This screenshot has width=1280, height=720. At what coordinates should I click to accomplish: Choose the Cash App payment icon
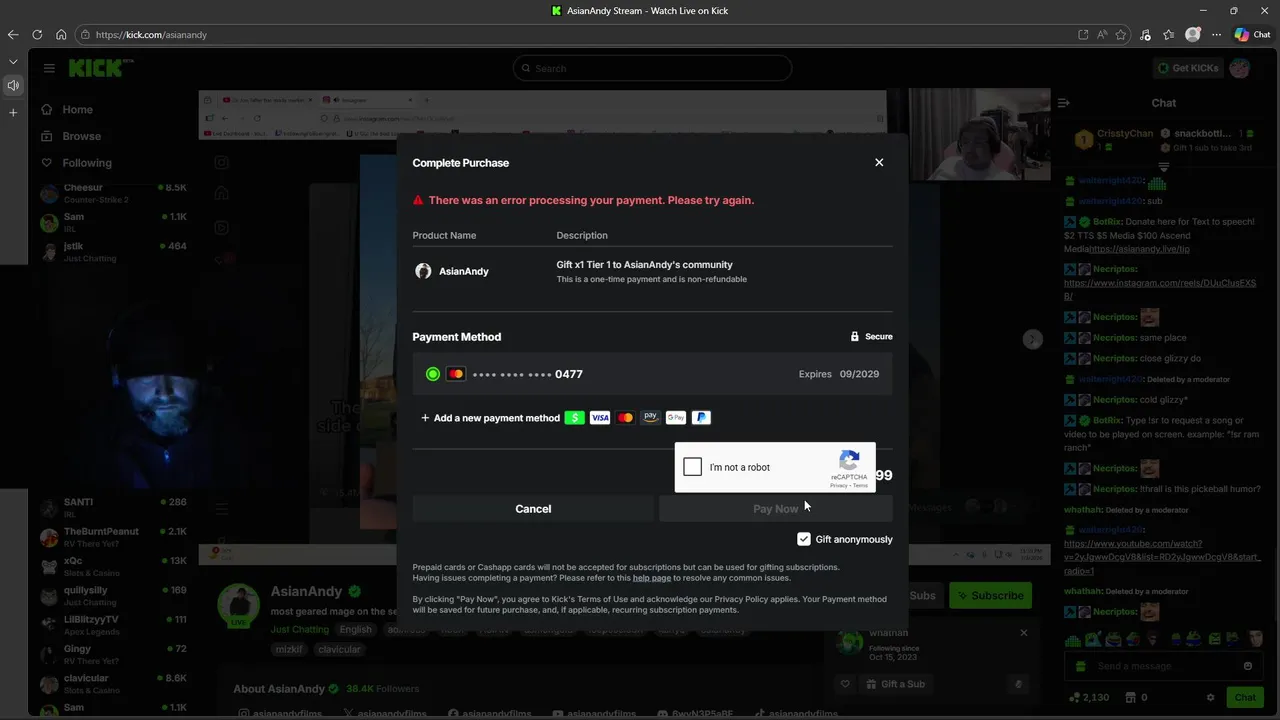[x=574, y=418]
